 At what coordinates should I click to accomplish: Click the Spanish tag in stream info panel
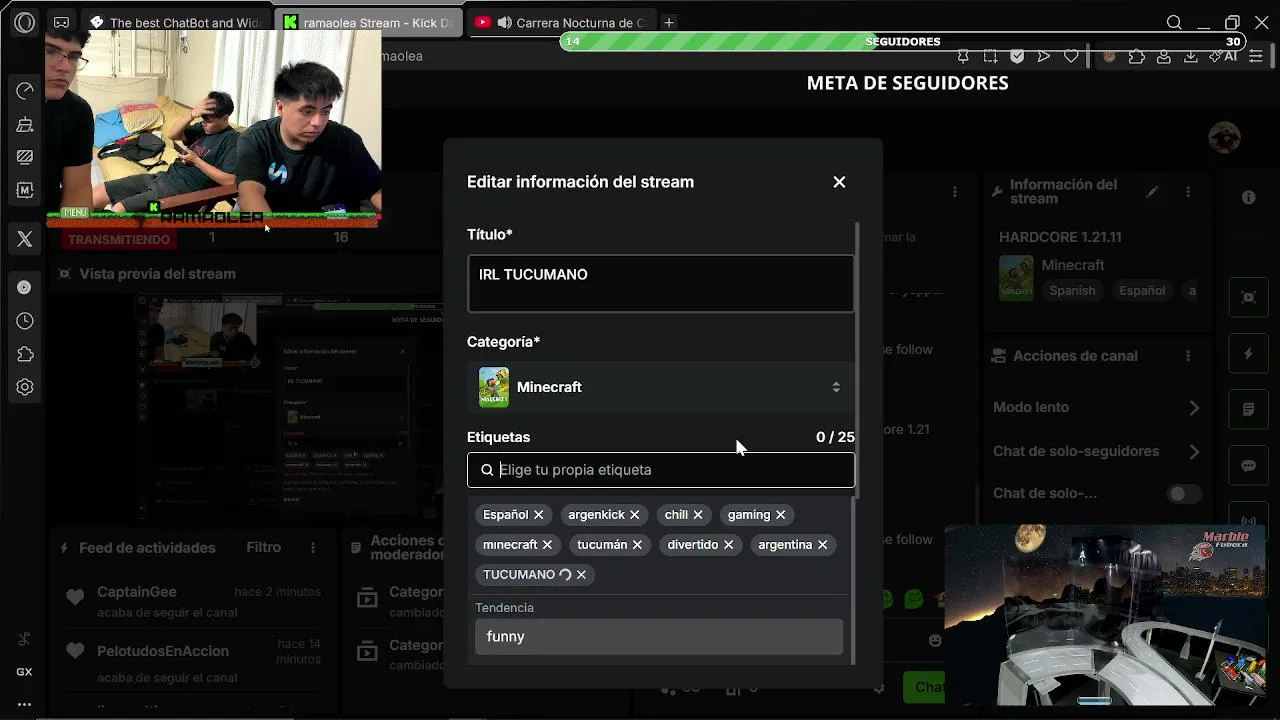point(1072,291)
